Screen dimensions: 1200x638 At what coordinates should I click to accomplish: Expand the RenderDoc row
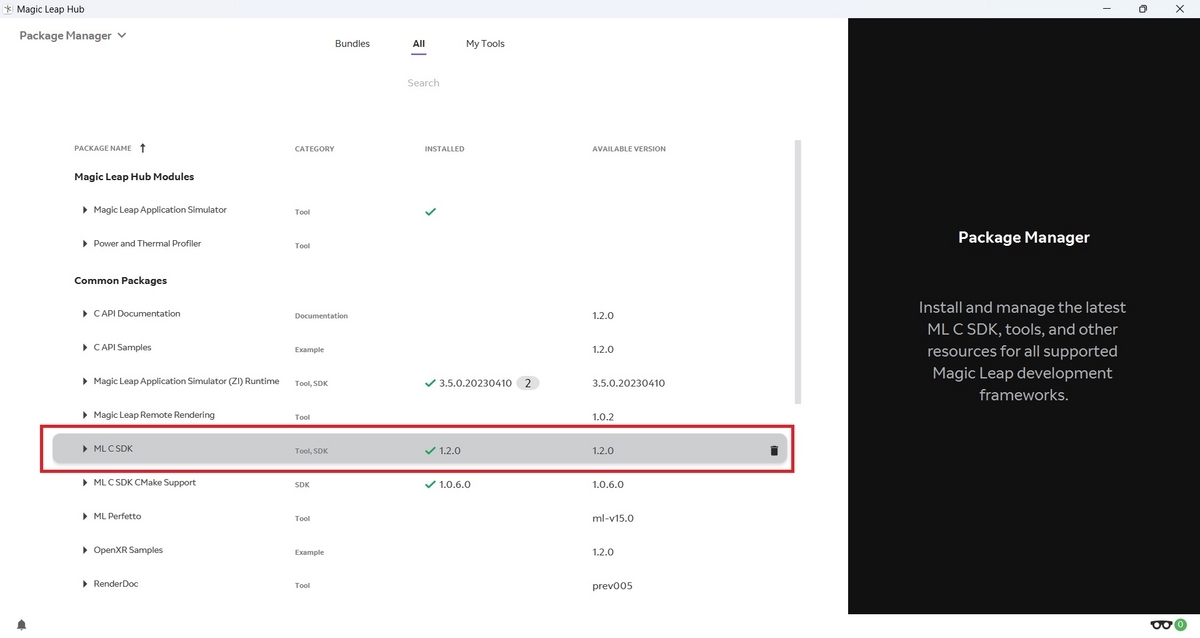(x=85, y=584)
